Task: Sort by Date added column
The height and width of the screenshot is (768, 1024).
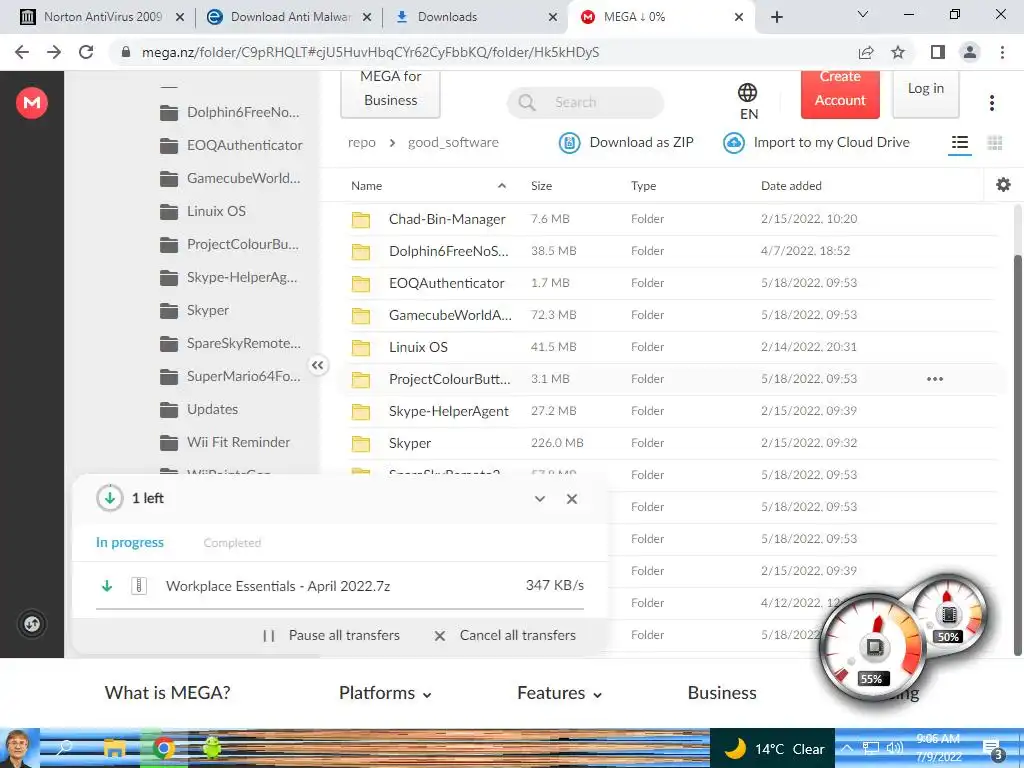Action: [791, 185]
